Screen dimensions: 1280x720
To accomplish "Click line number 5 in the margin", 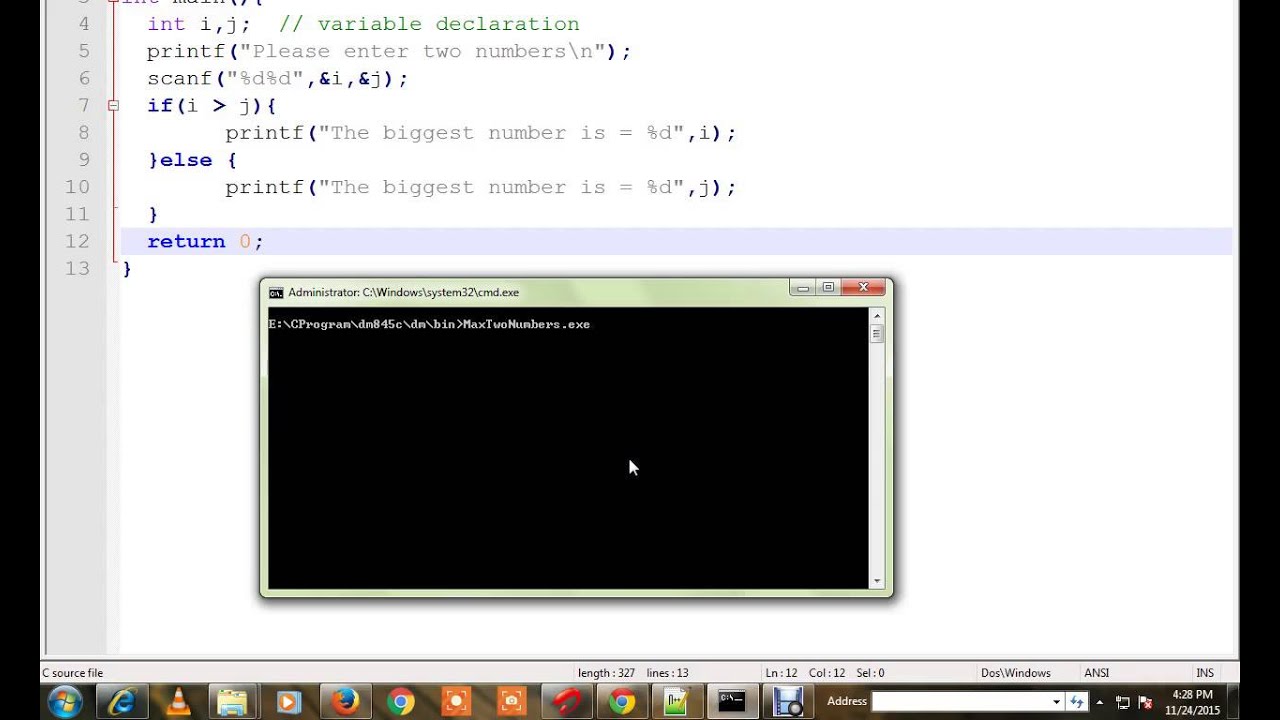I will (x=83, y=51).
